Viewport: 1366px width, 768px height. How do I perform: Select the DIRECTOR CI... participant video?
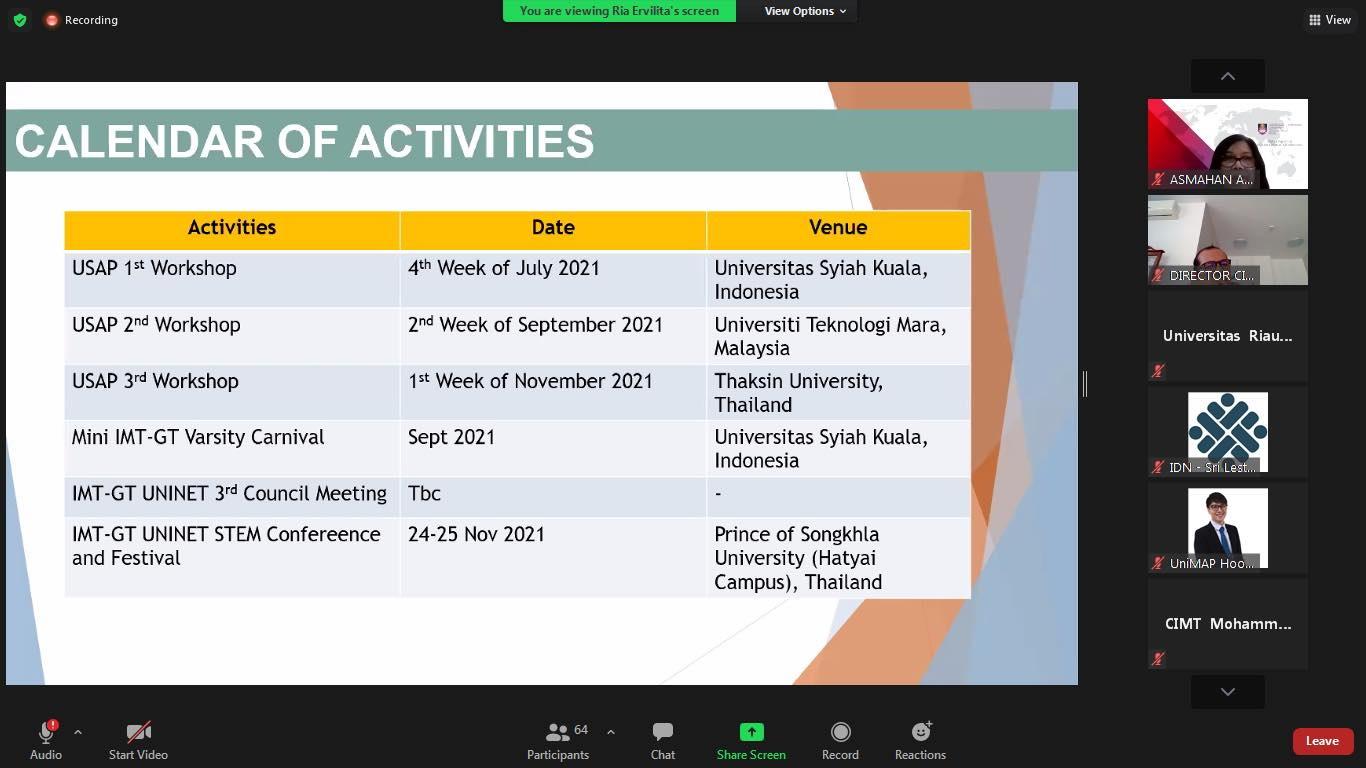click(1228, 240)
